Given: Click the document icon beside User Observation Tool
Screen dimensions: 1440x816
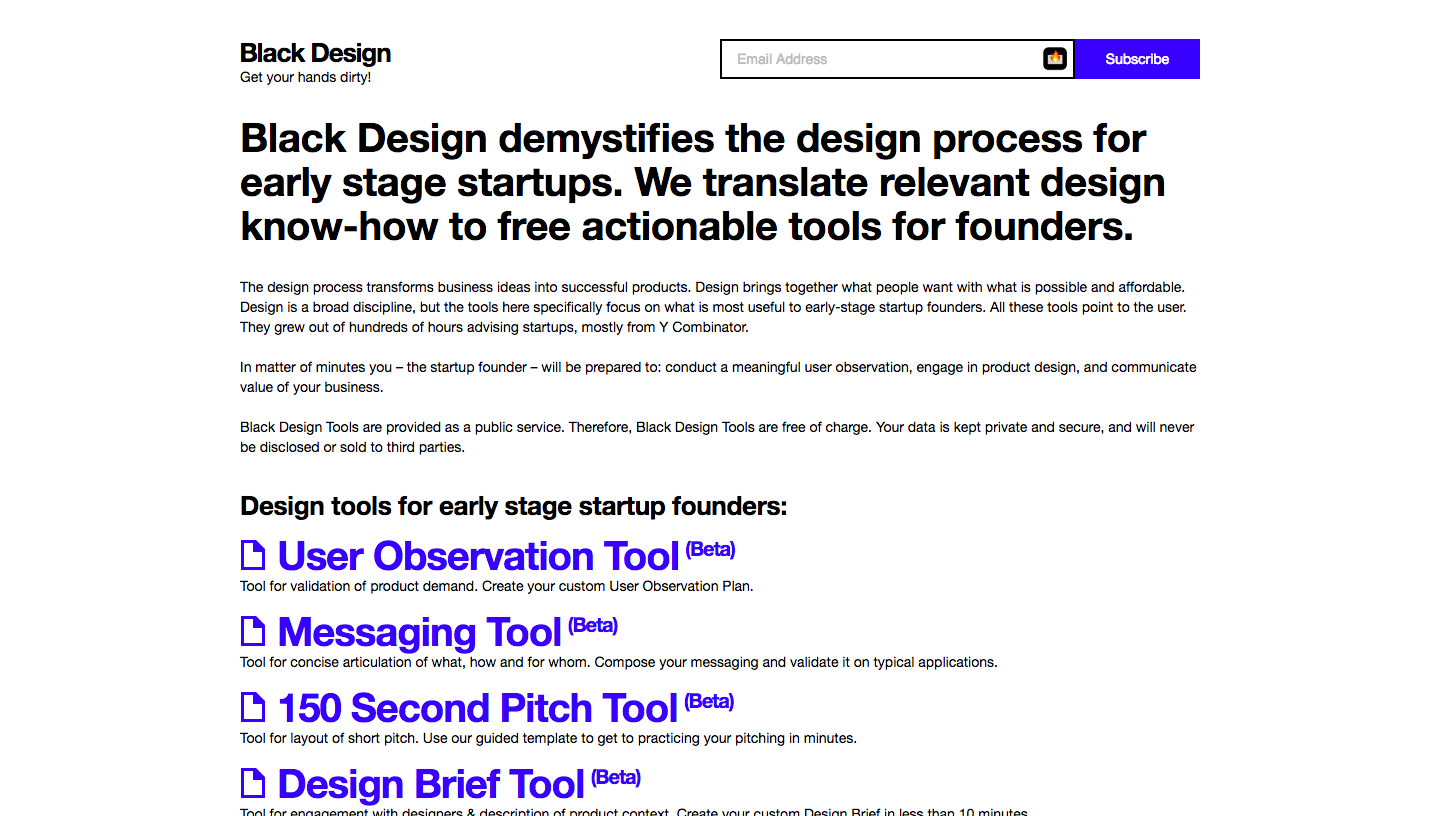Looking at the screenshot, I should [x=252, y=555].
